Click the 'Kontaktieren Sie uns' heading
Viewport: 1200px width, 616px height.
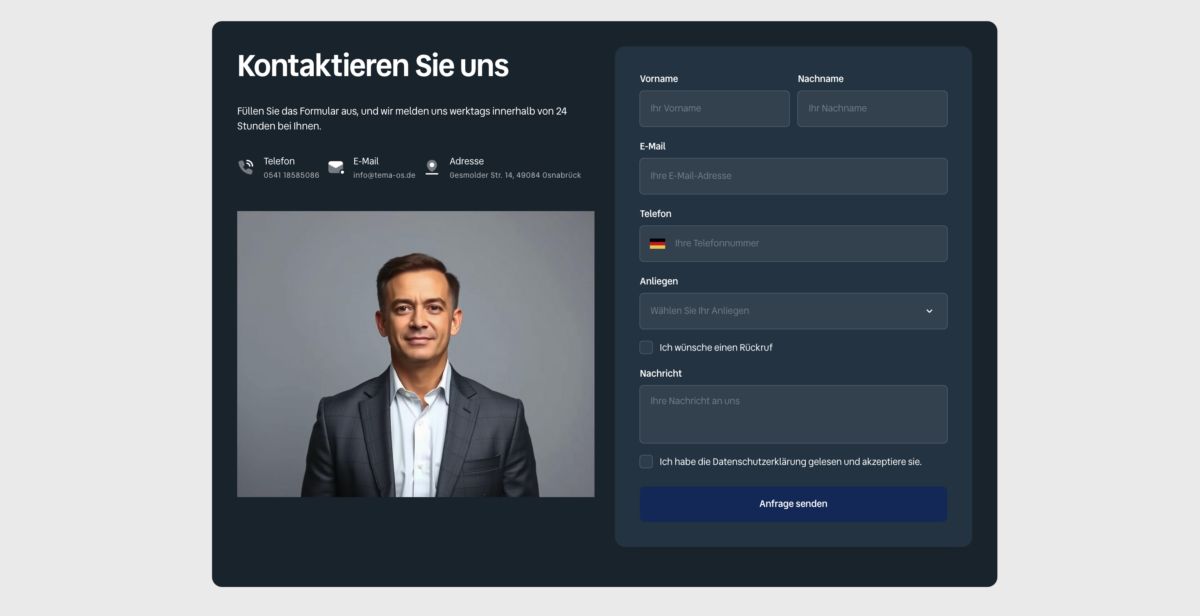coord(373,66)
